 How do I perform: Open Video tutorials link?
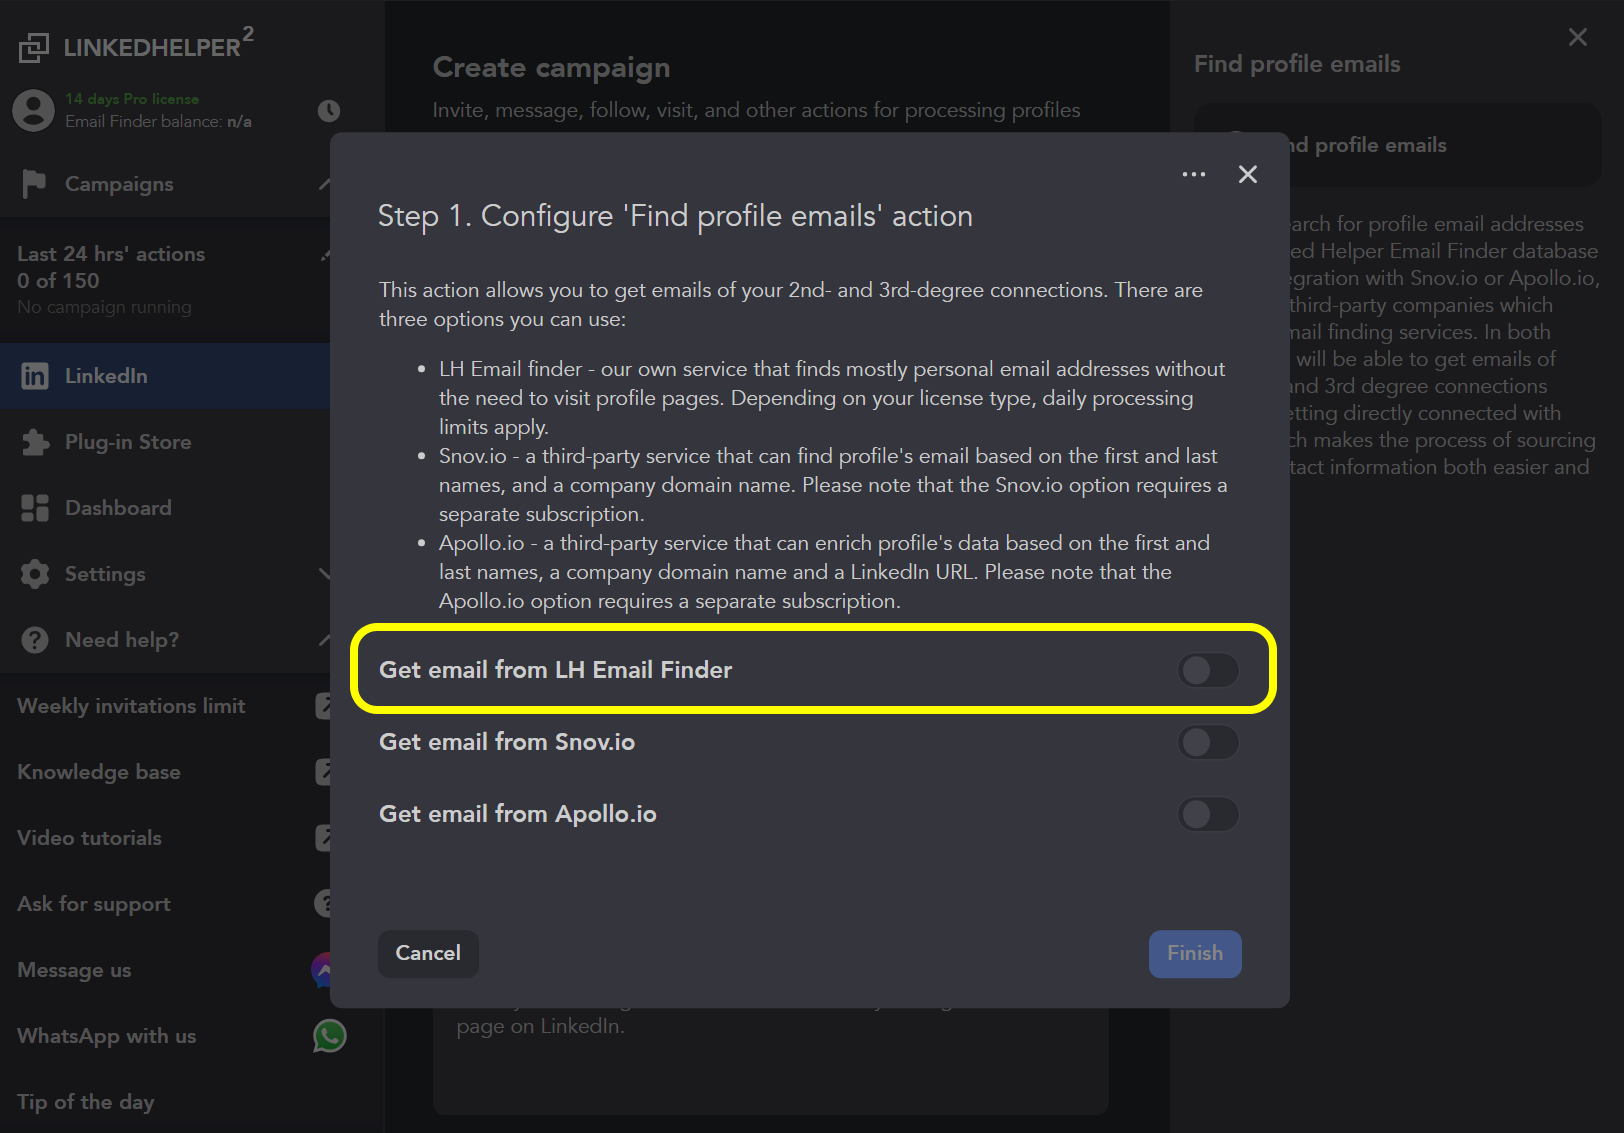pyautogui.click(x=89, y=838)
